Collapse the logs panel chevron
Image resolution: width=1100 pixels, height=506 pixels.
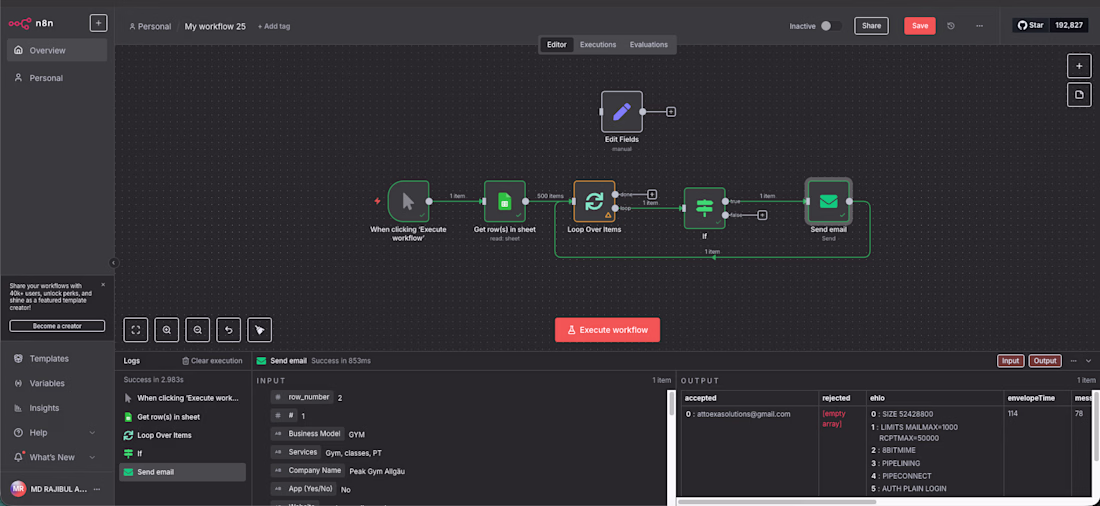coord(1088,361)
